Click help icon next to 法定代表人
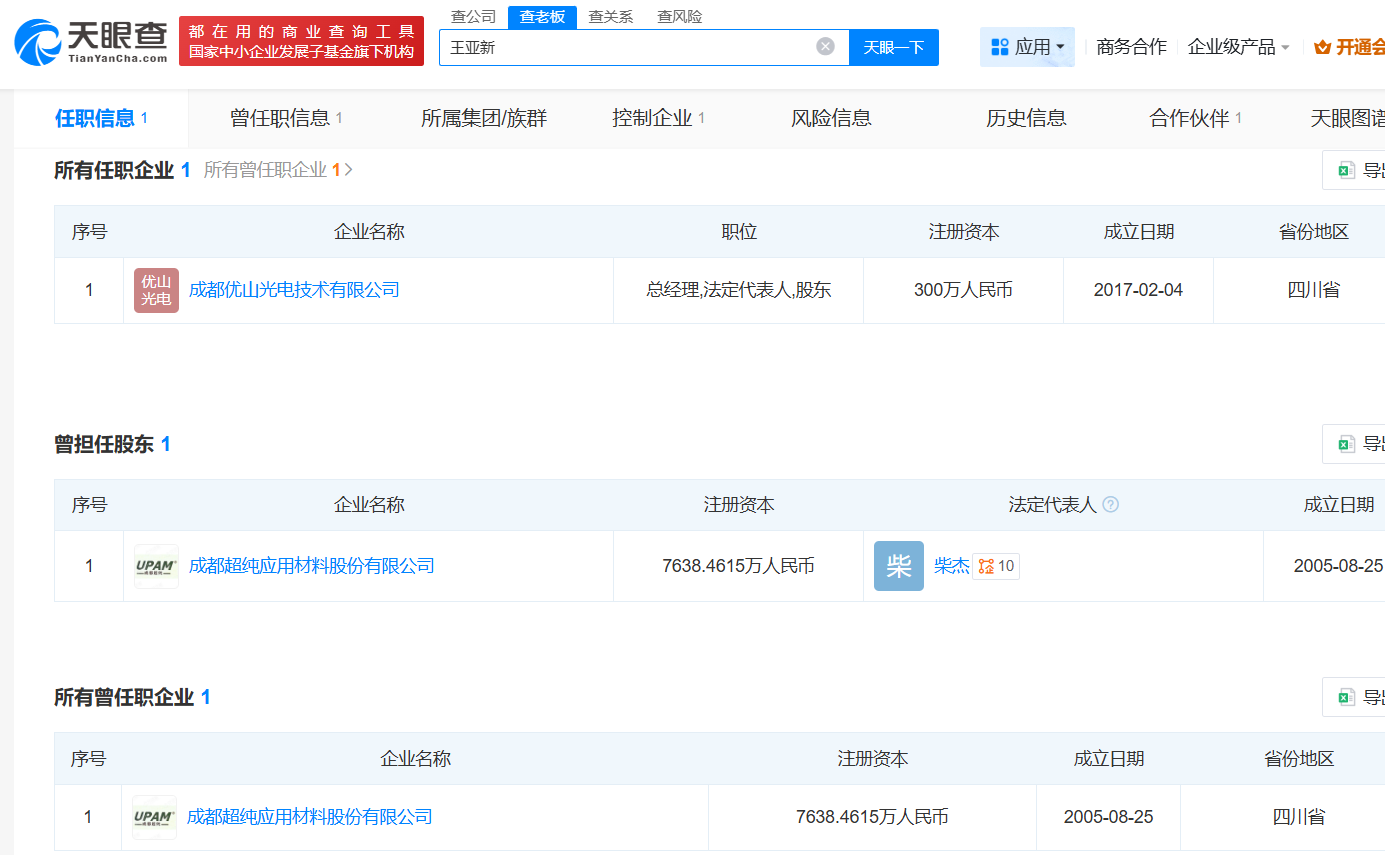This screenshot has width=1385, height=855. [1110, 505]
